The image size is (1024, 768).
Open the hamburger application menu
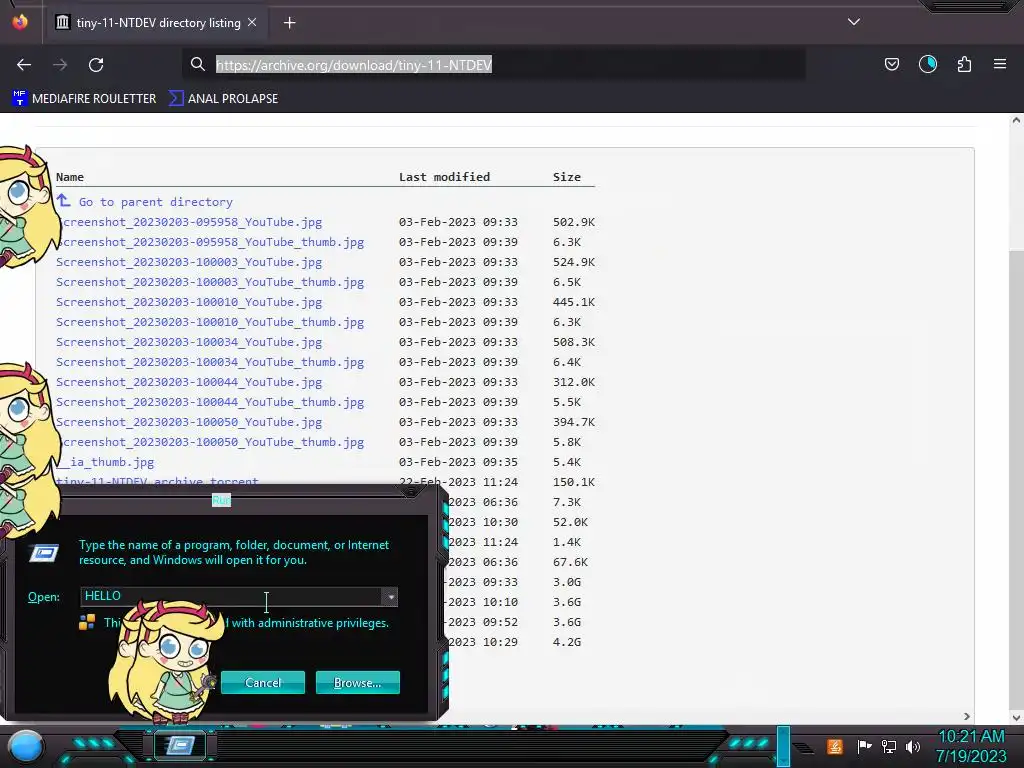1000,64
